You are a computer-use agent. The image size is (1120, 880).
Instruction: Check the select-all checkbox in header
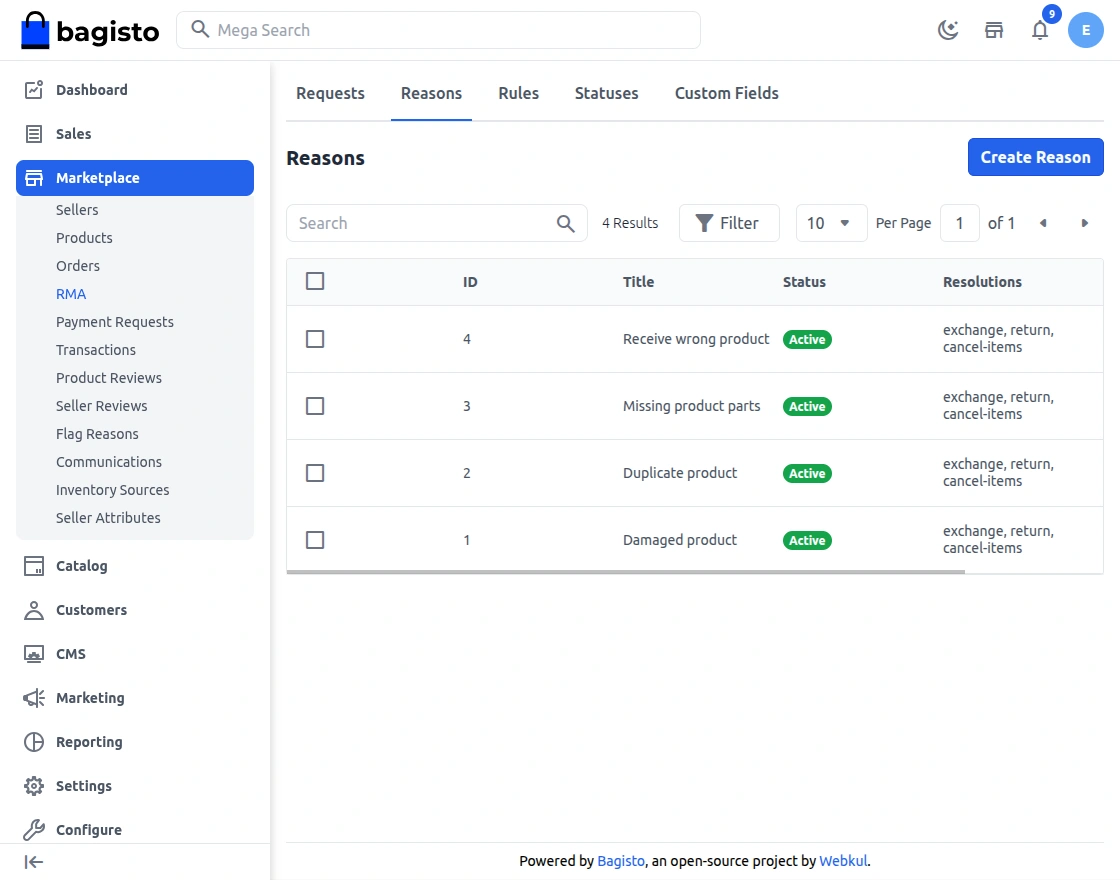(315, 281)
